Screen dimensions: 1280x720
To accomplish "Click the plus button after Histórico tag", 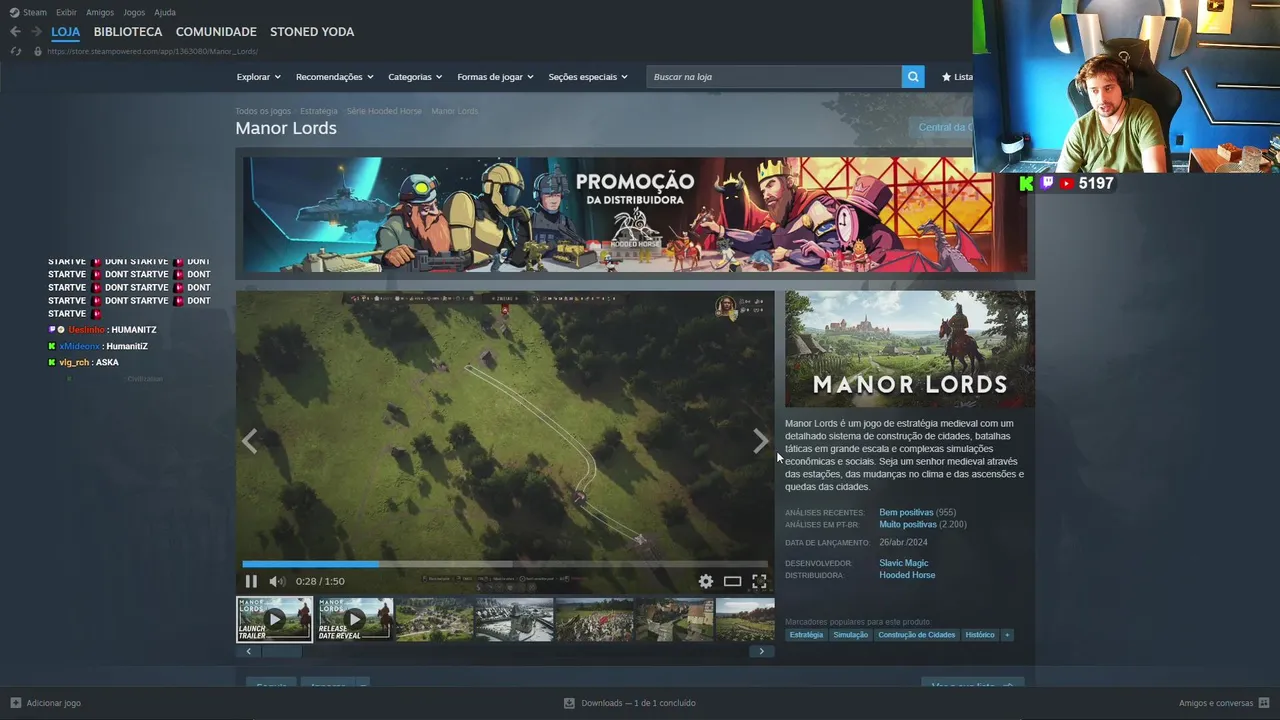I will [x=1007, y=635].
